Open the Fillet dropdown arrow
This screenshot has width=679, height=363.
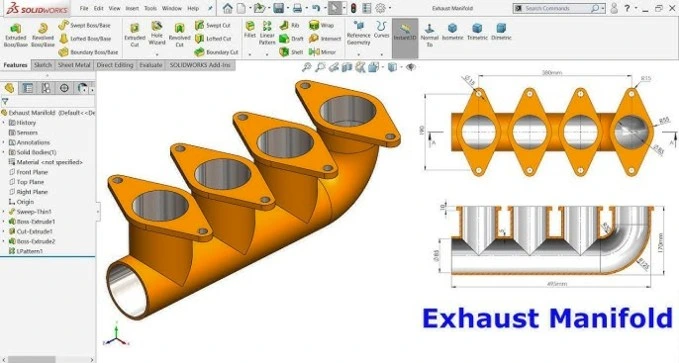[250, 55]
